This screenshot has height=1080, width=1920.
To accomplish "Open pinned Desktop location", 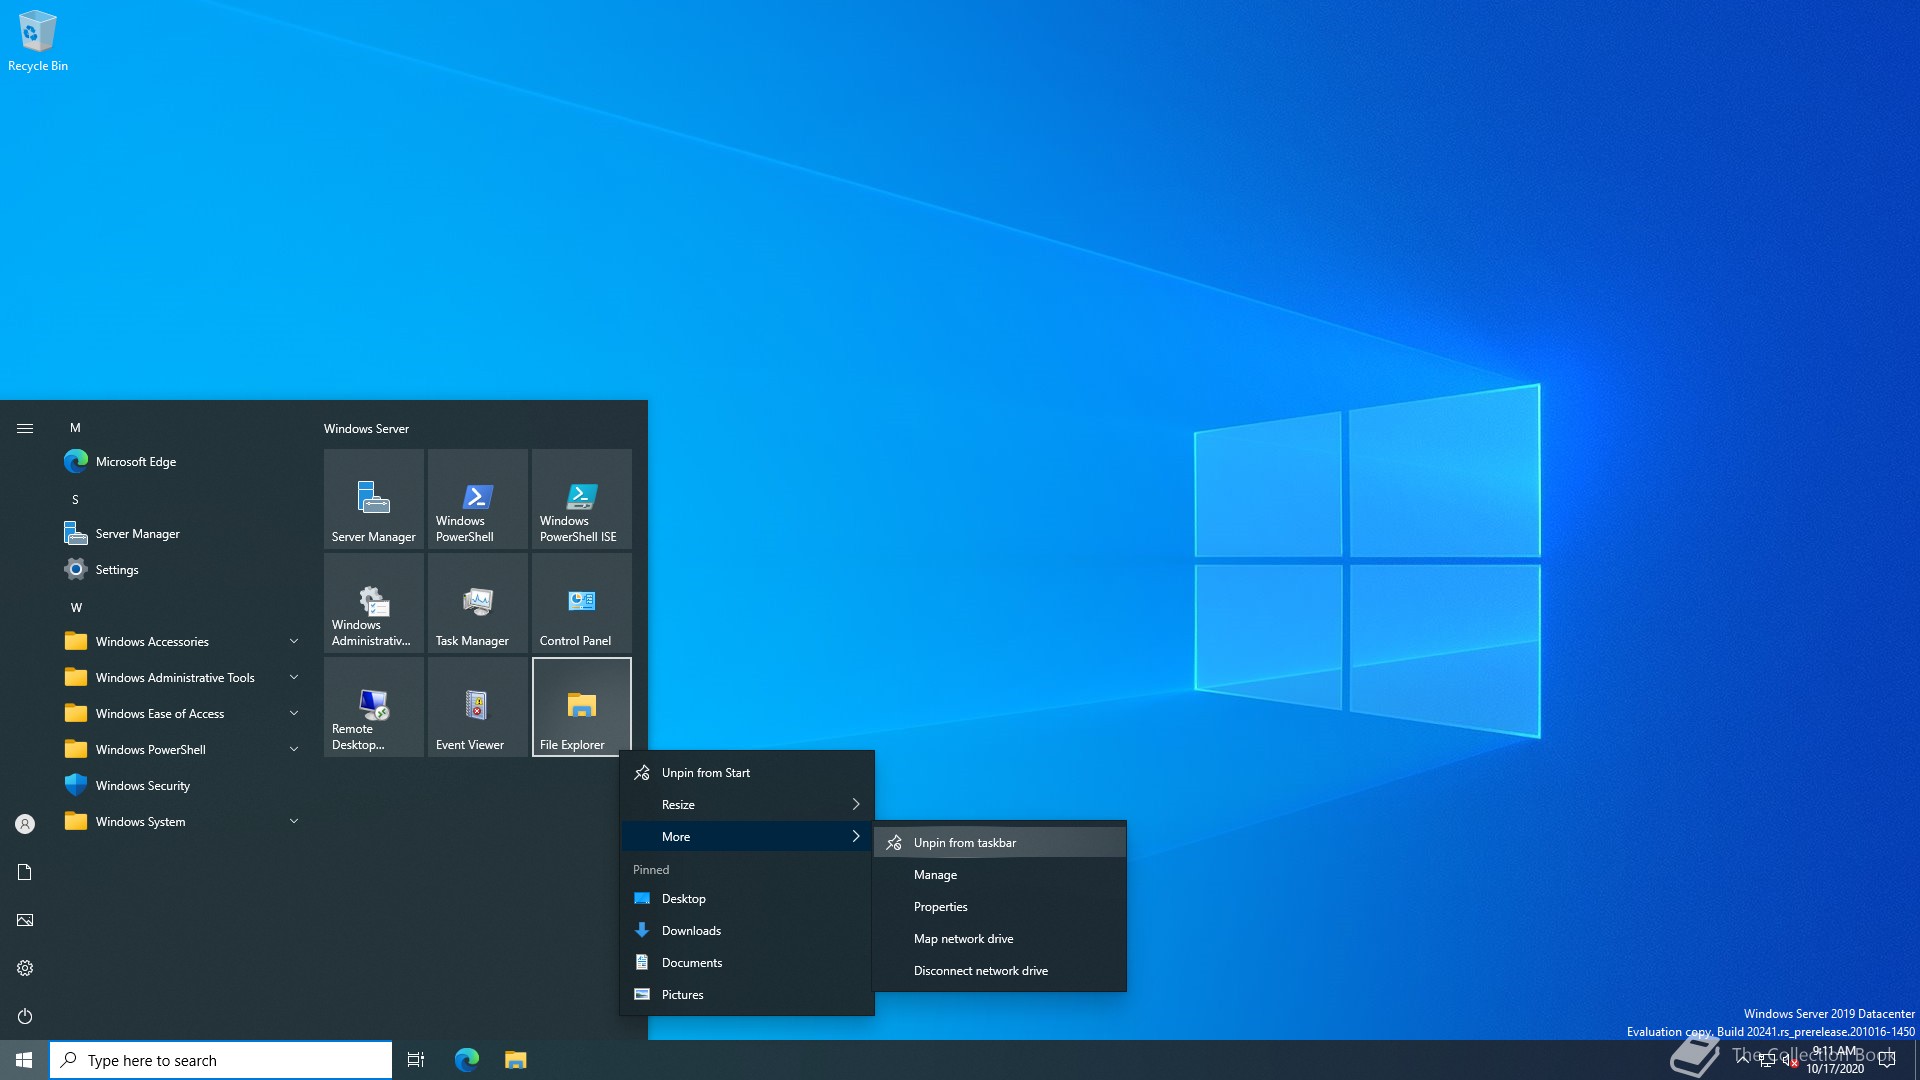I will click(x=747, y=898).
